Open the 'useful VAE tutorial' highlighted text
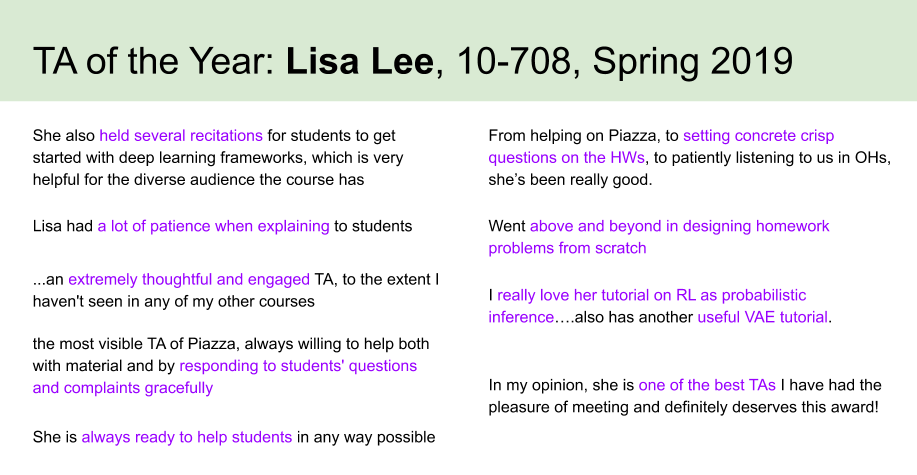The image size is (917, 475). click(763, 317)
